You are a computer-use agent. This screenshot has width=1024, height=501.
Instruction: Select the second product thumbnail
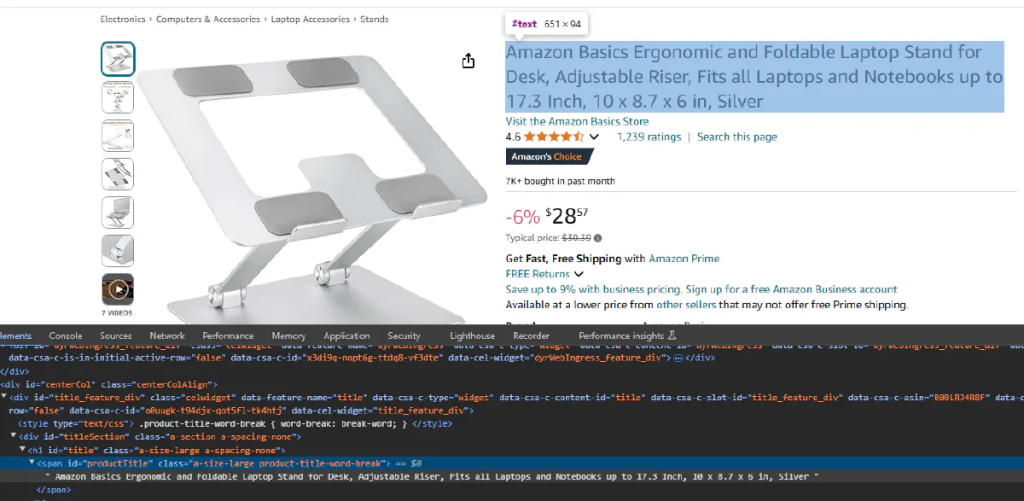click(118, 97)
